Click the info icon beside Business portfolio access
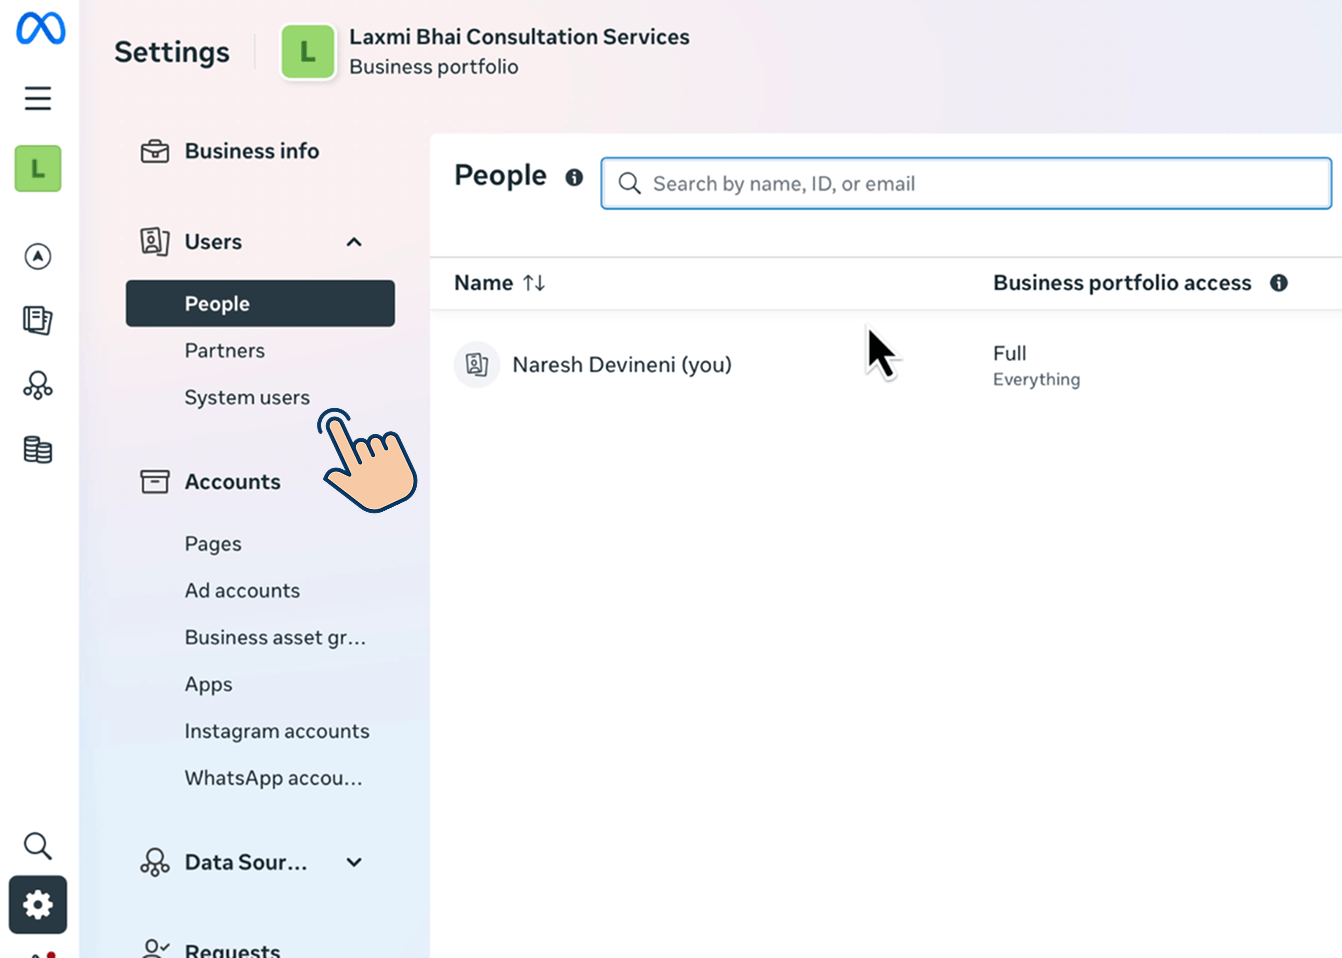Screen dimensions: 1342x958 pyautogui.click(x=1279, y=283)
